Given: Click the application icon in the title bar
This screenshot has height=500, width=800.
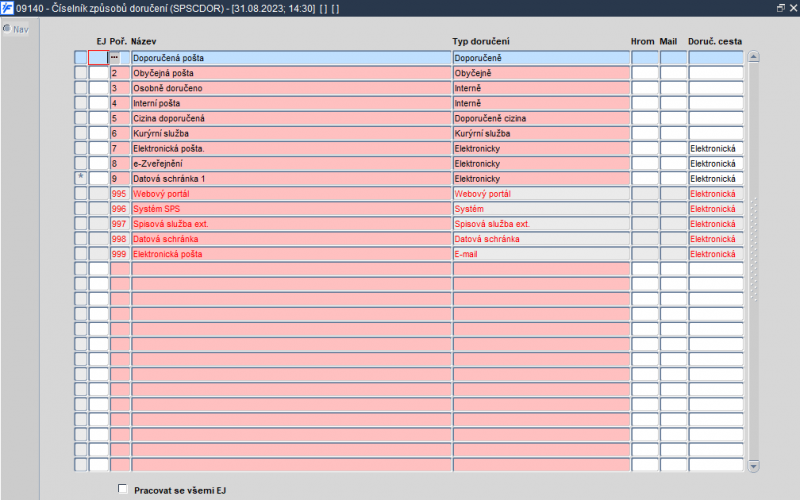Looking at the screenshot, I should coord(7,8).
